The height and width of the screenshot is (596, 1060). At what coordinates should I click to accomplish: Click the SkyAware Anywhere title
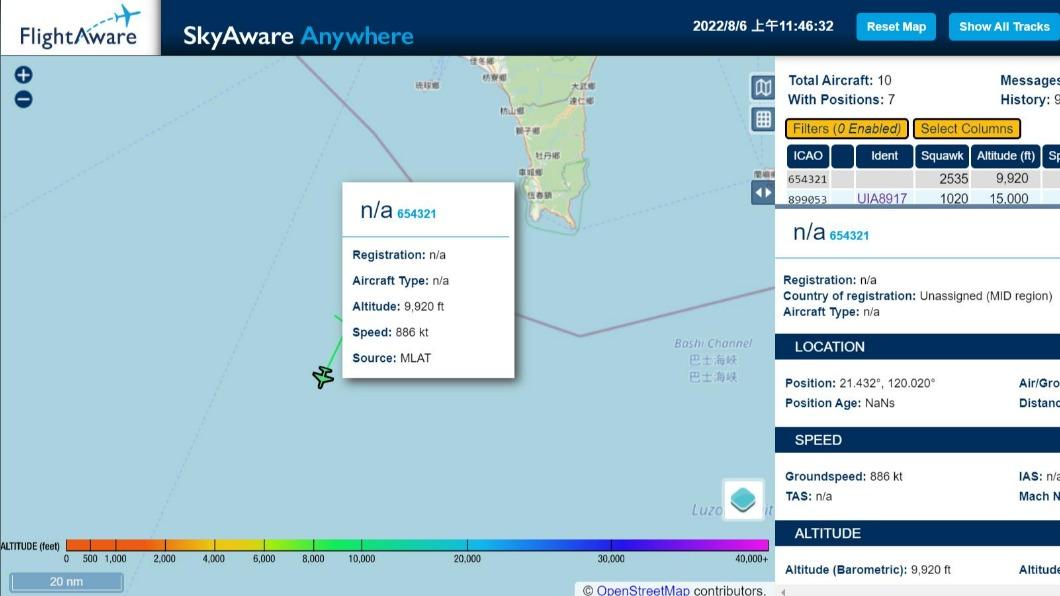click(298, 36)
